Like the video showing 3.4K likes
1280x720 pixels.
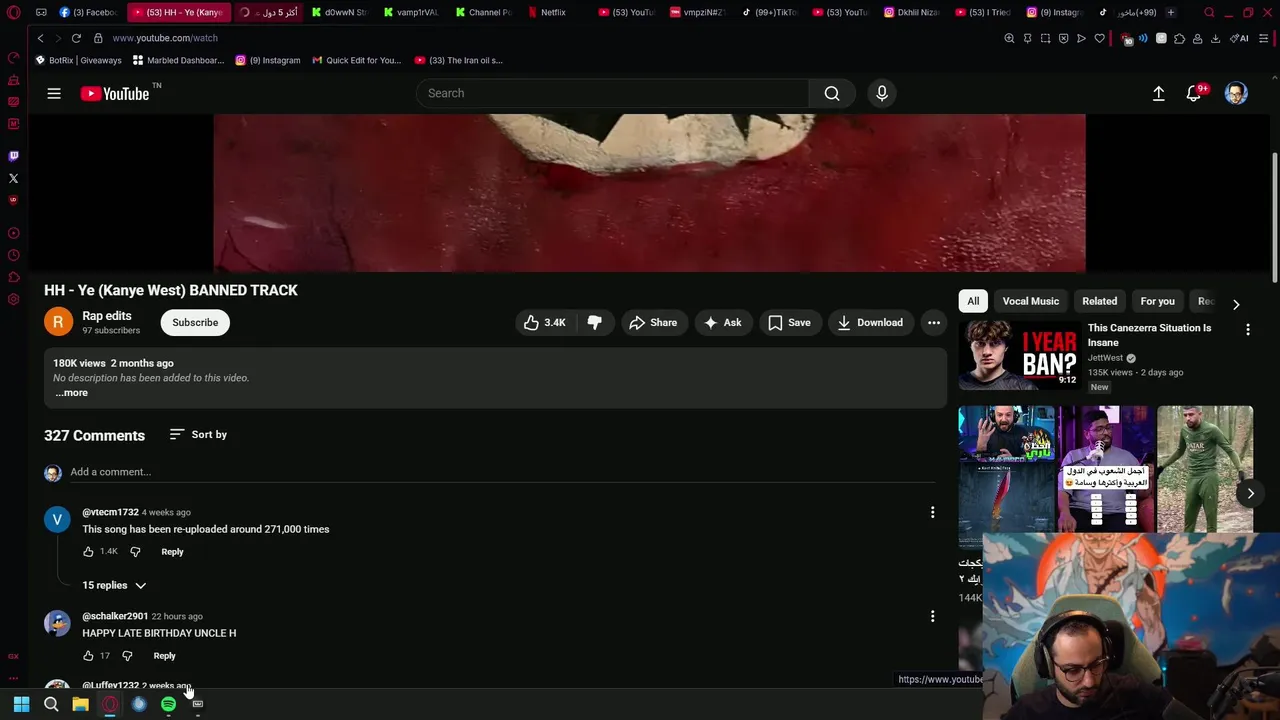(x=545, y=322)
